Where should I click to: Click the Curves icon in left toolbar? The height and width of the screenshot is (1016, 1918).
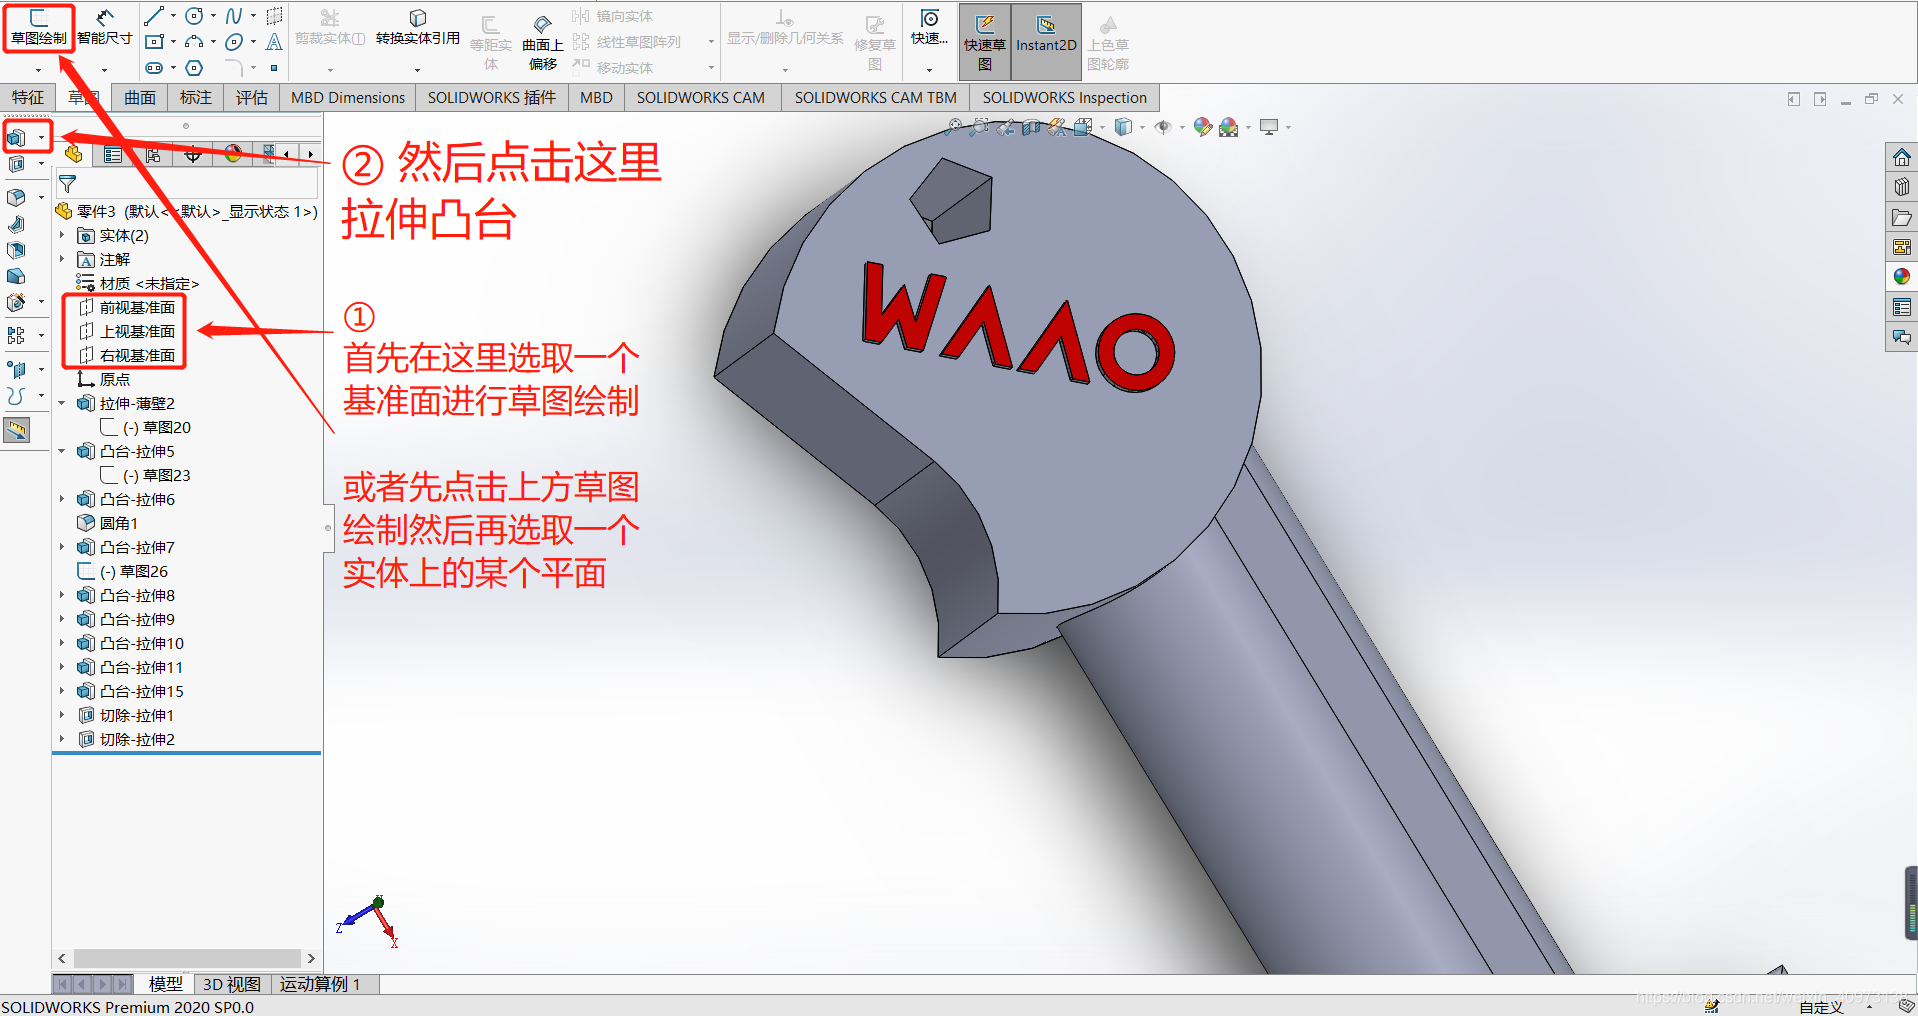pyautogui.click(x=16, y=396)
